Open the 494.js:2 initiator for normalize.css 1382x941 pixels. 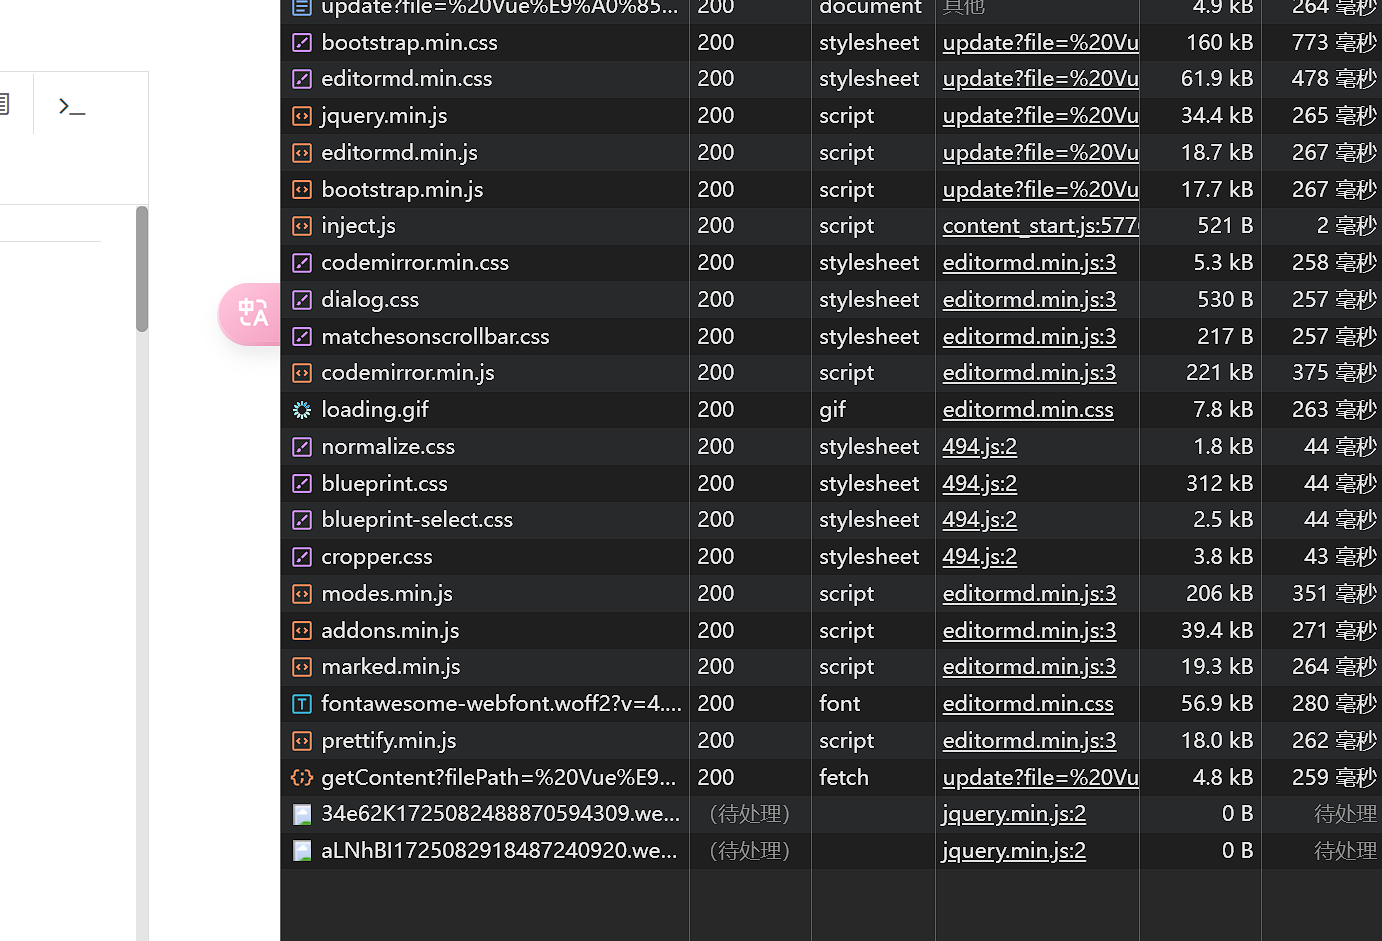[979, 447]
